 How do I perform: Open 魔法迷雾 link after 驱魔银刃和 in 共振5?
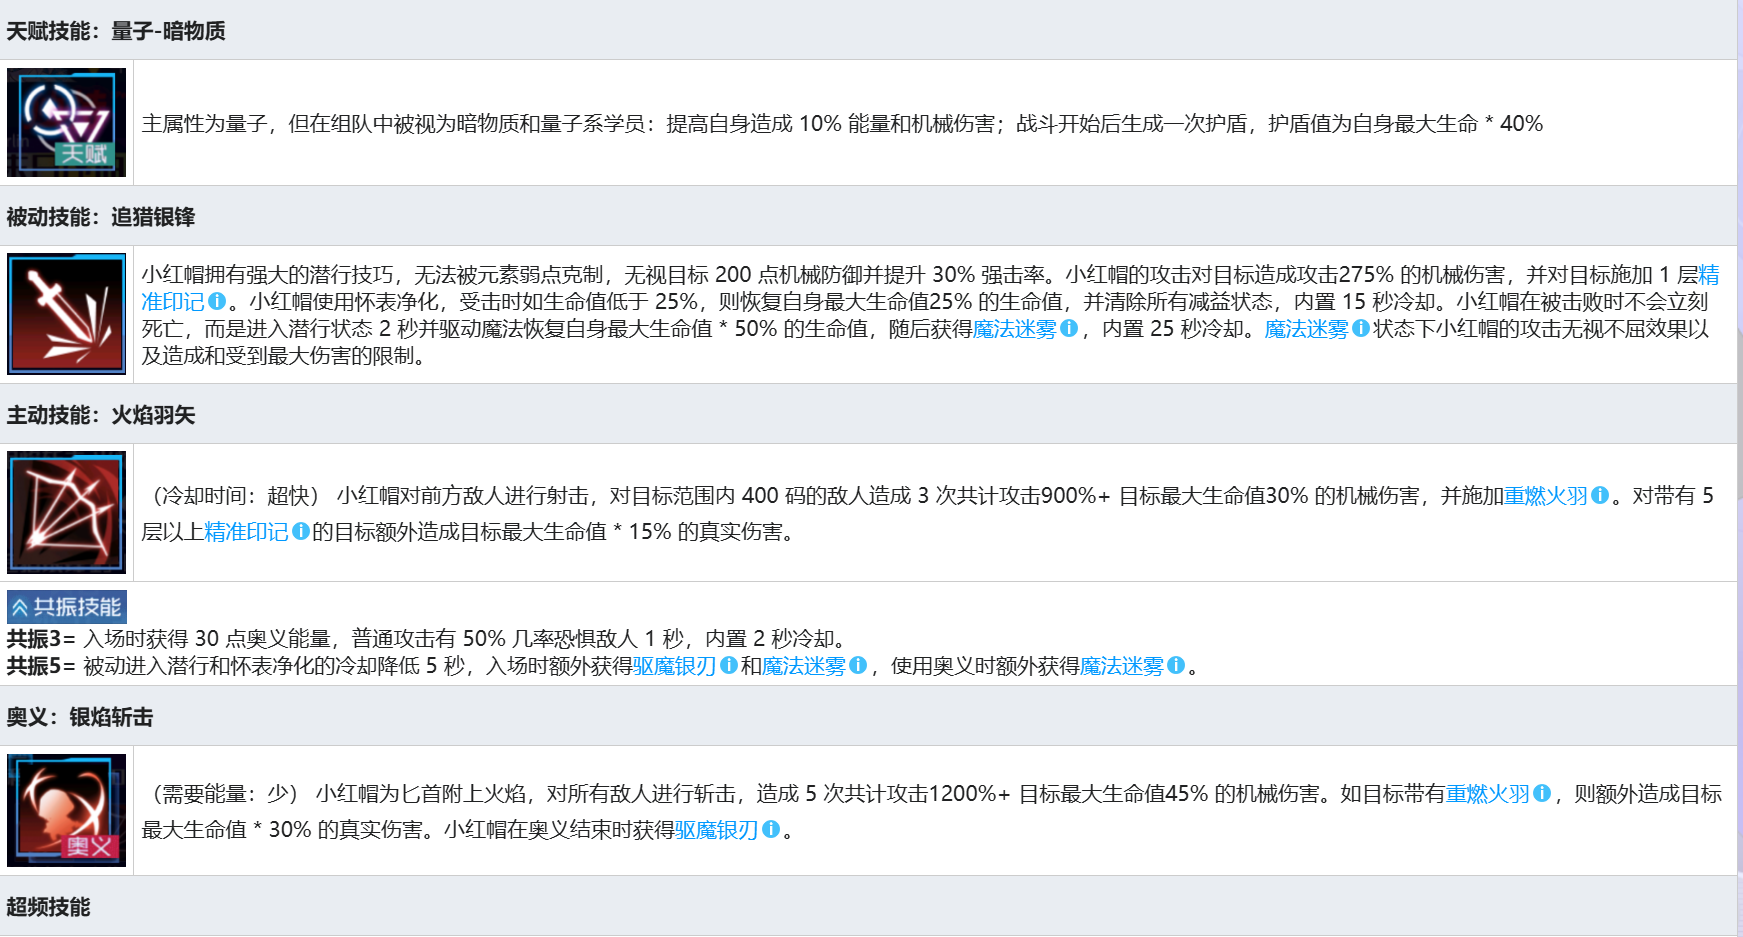(804, 665)
